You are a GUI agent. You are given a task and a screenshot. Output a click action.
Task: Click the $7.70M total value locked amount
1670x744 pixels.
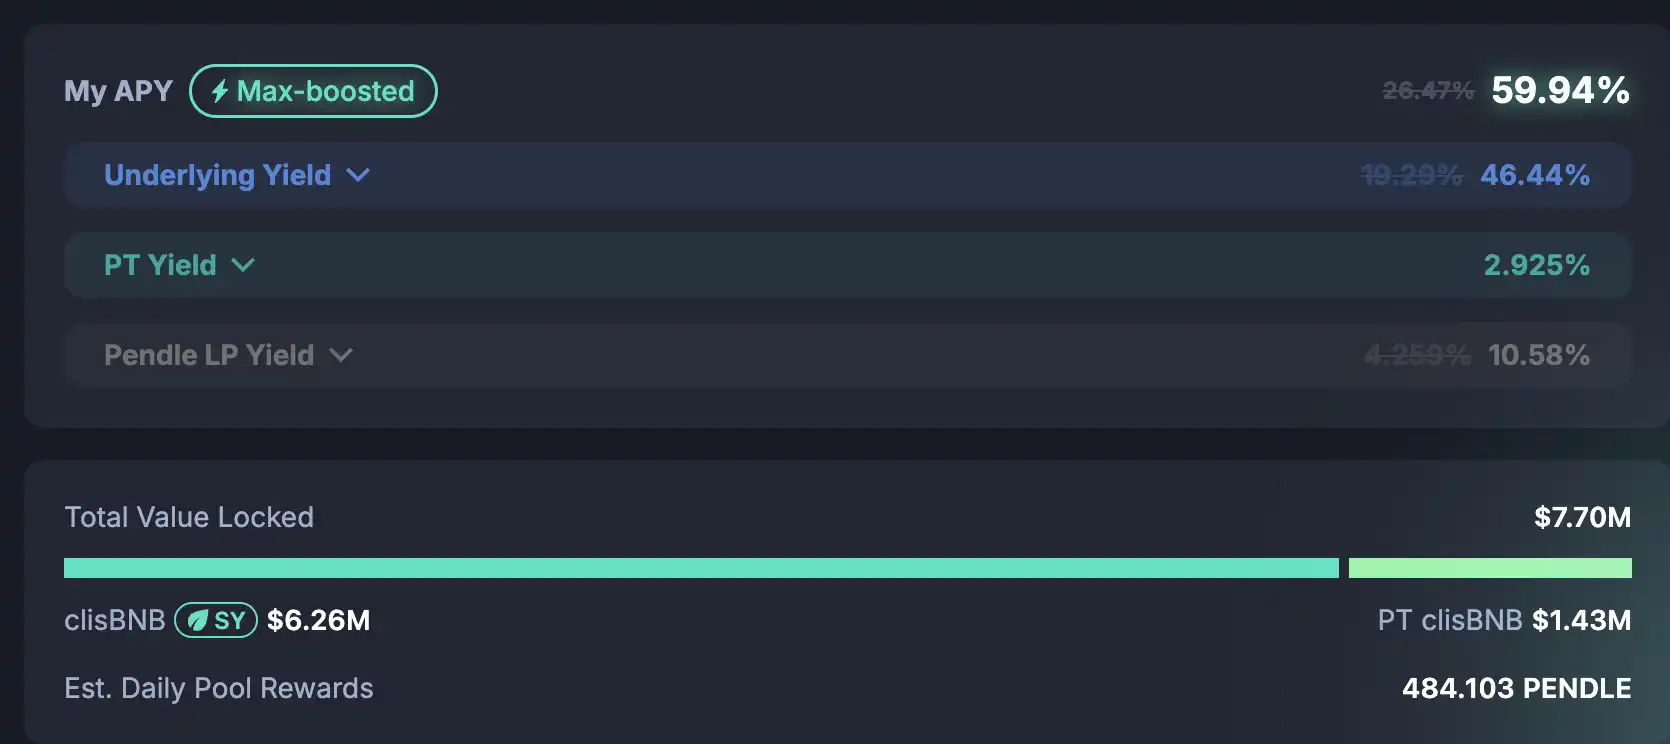pyautogui.click(x=1582, y=517)
